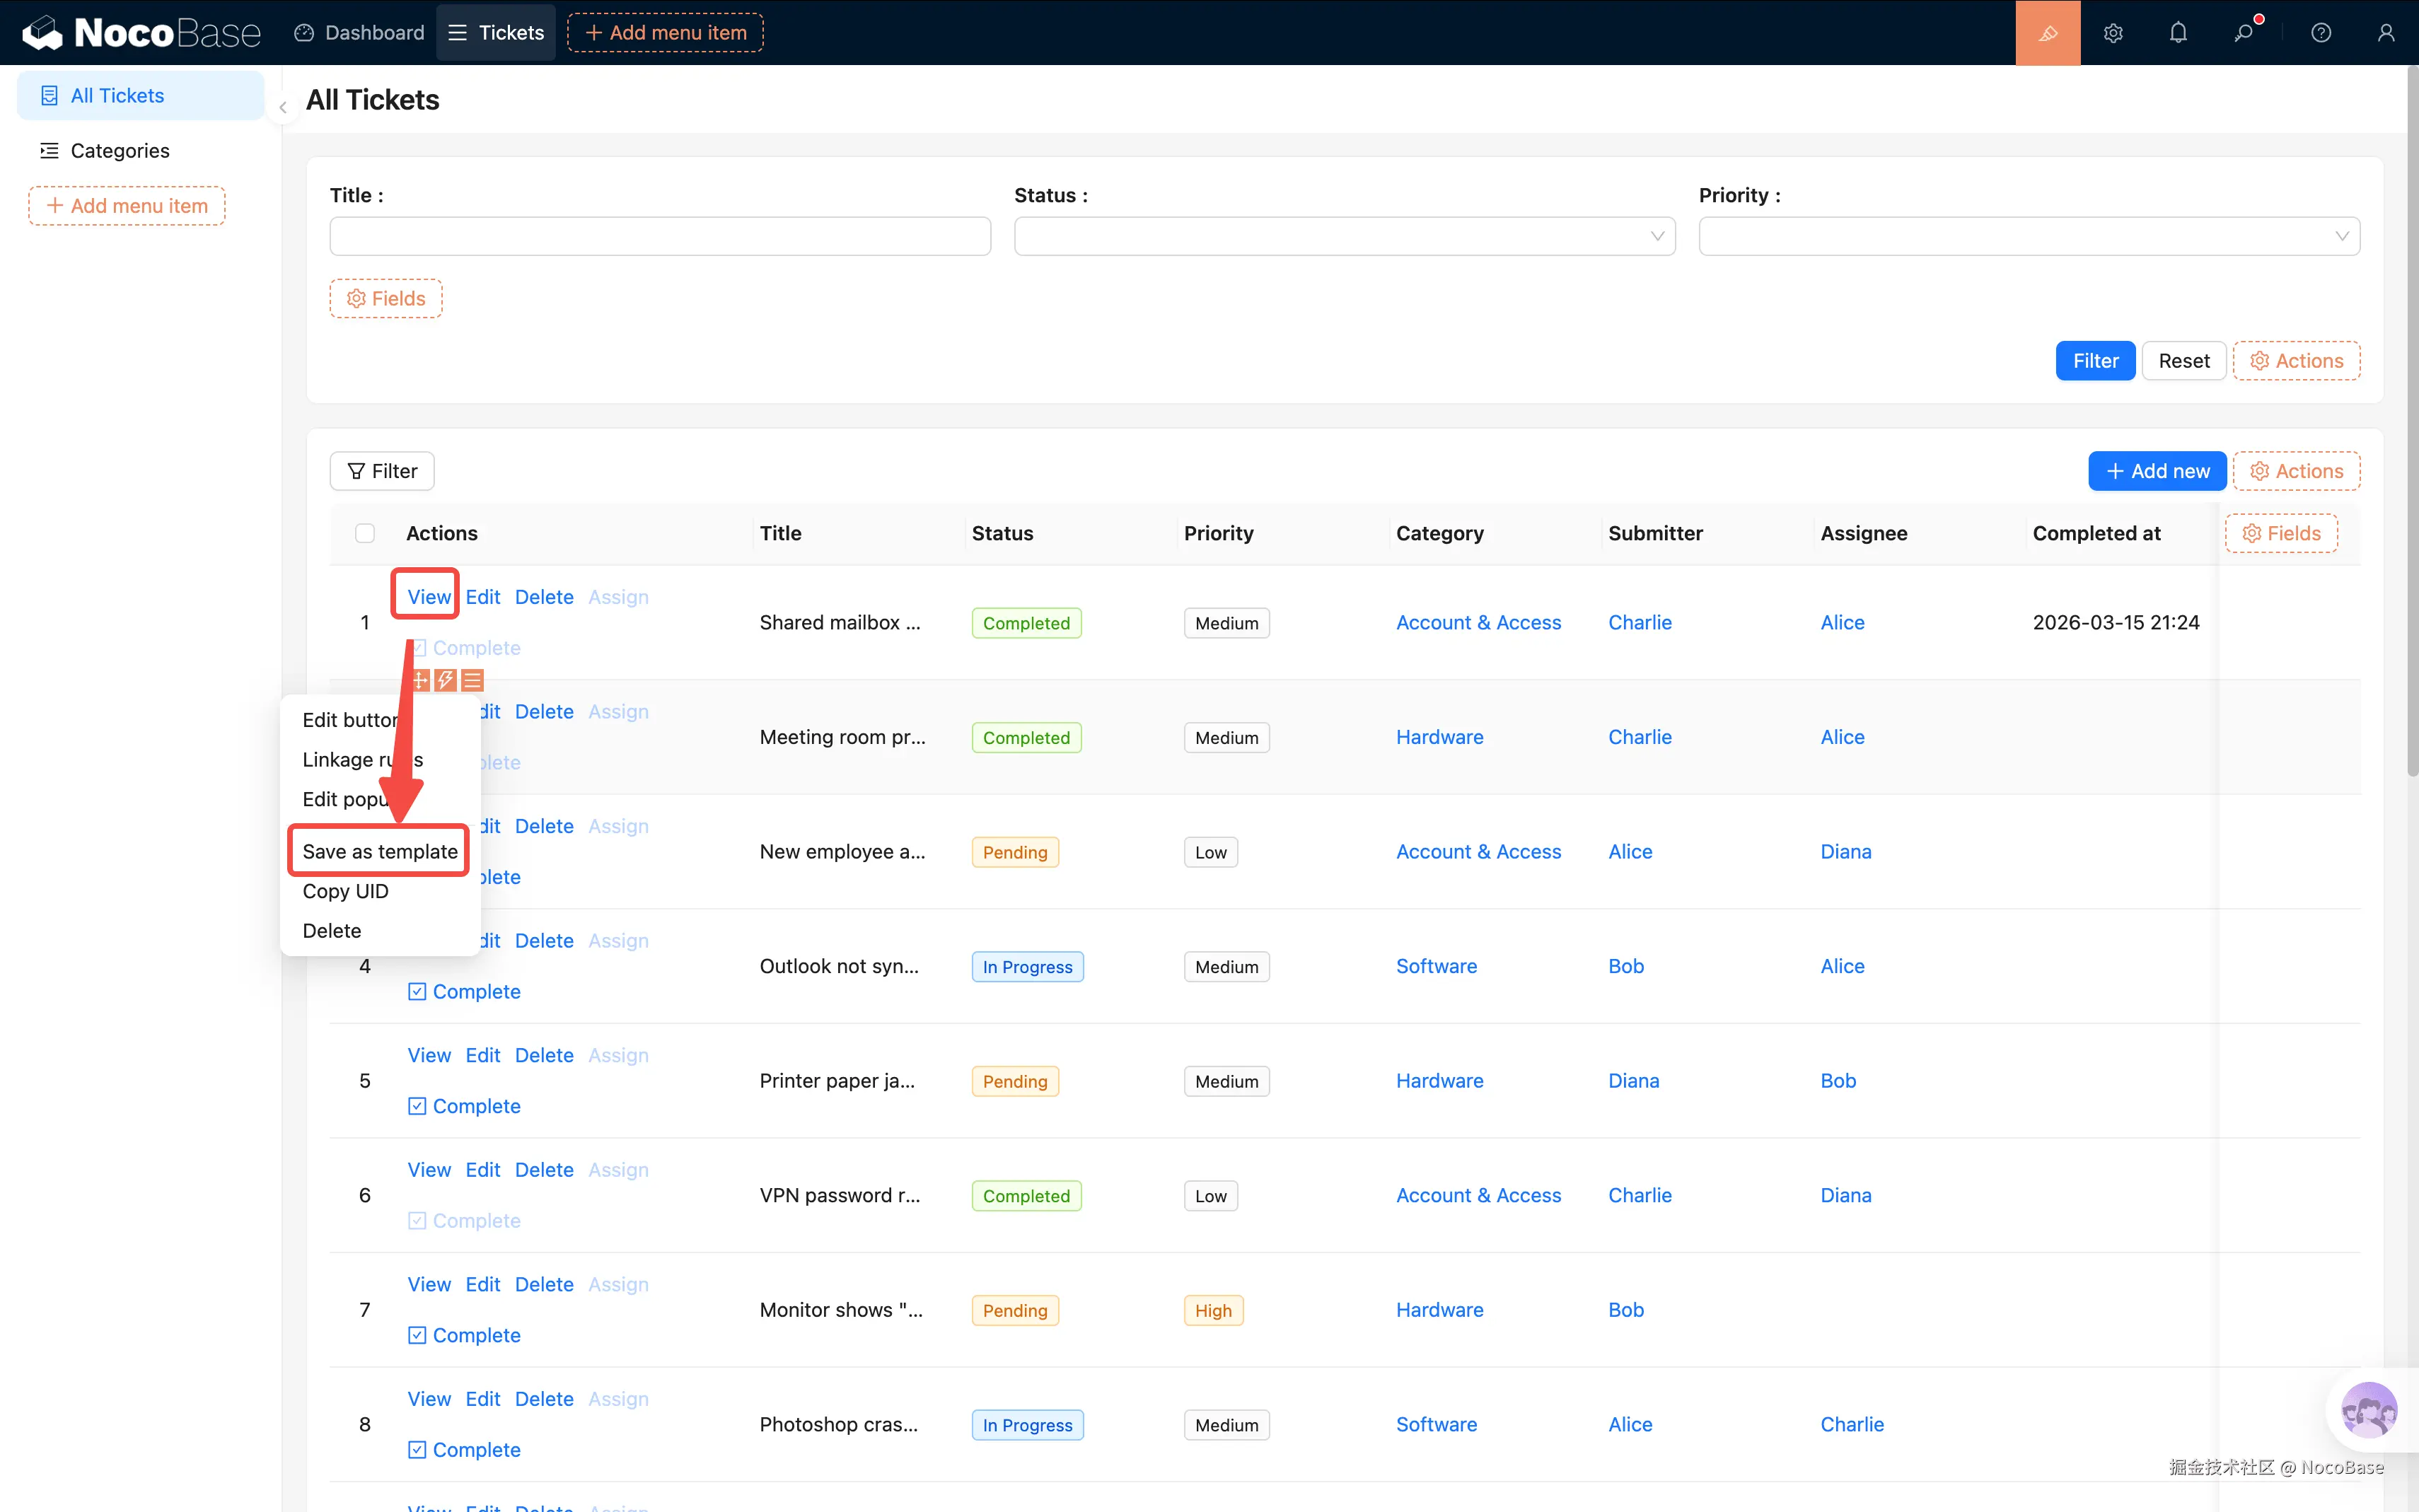
Task: Toggle the select-all checkbox in table header
Action: tap(365, 533)
